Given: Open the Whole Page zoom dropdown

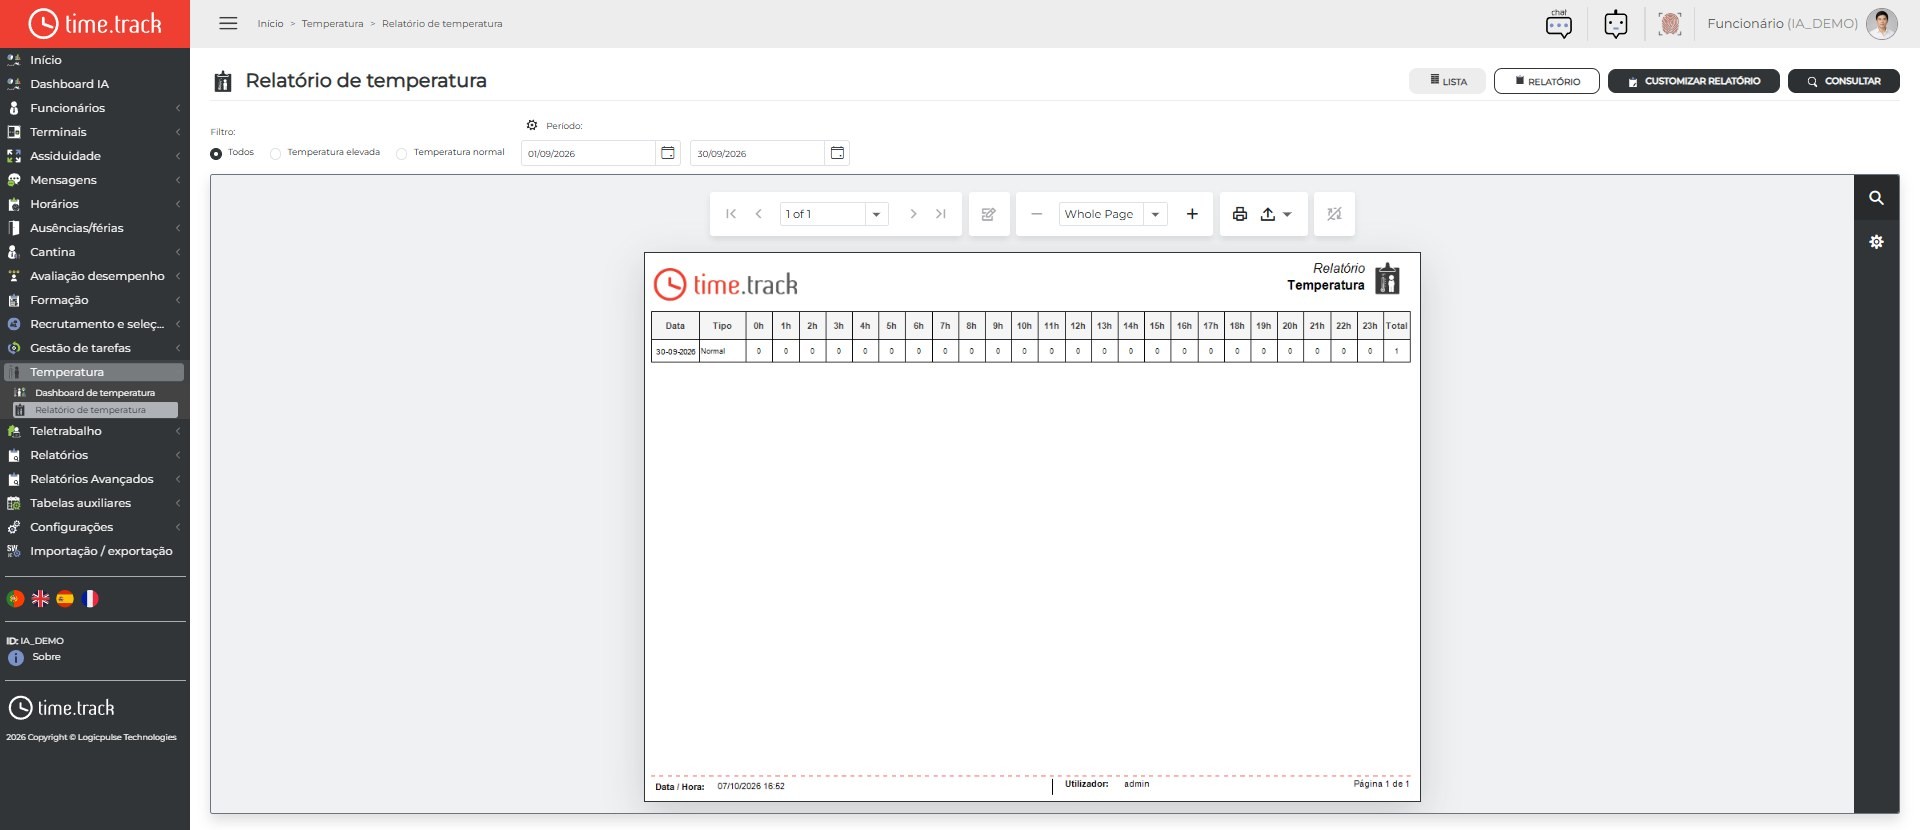Looking at the screenshot, I should click(x=1155, y=214).
